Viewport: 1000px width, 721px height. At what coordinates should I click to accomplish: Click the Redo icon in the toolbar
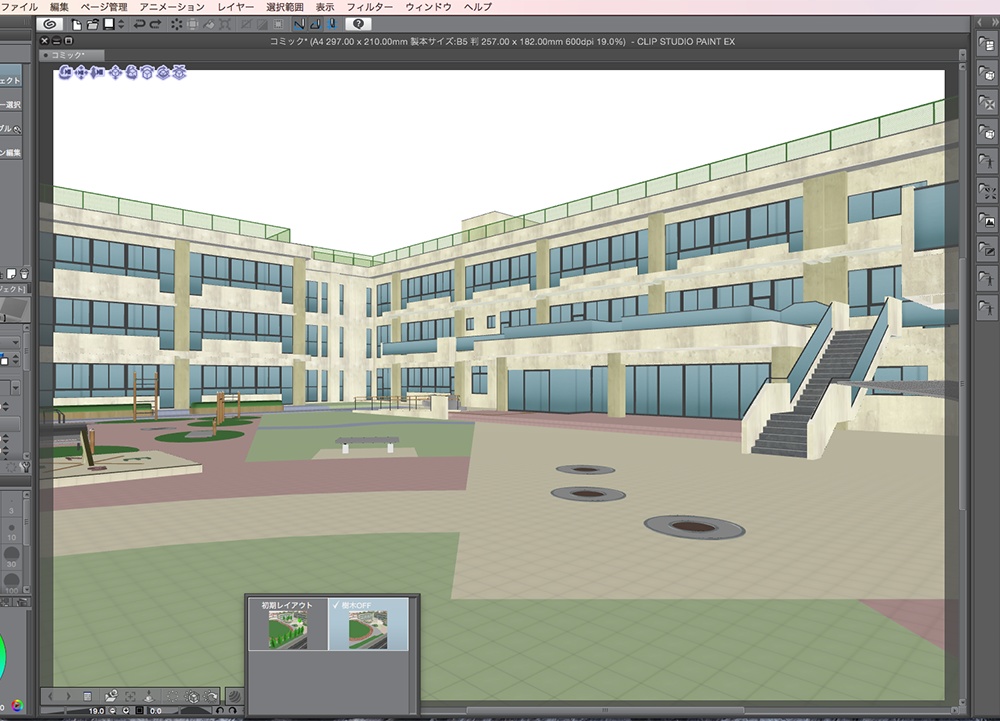156,23
